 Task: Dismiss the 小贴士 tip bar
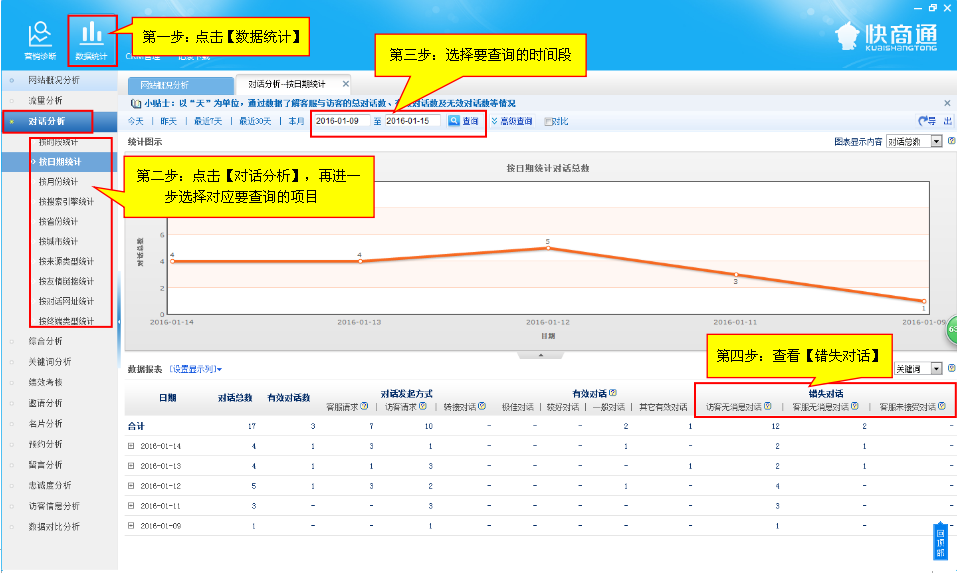pos(947,102)
